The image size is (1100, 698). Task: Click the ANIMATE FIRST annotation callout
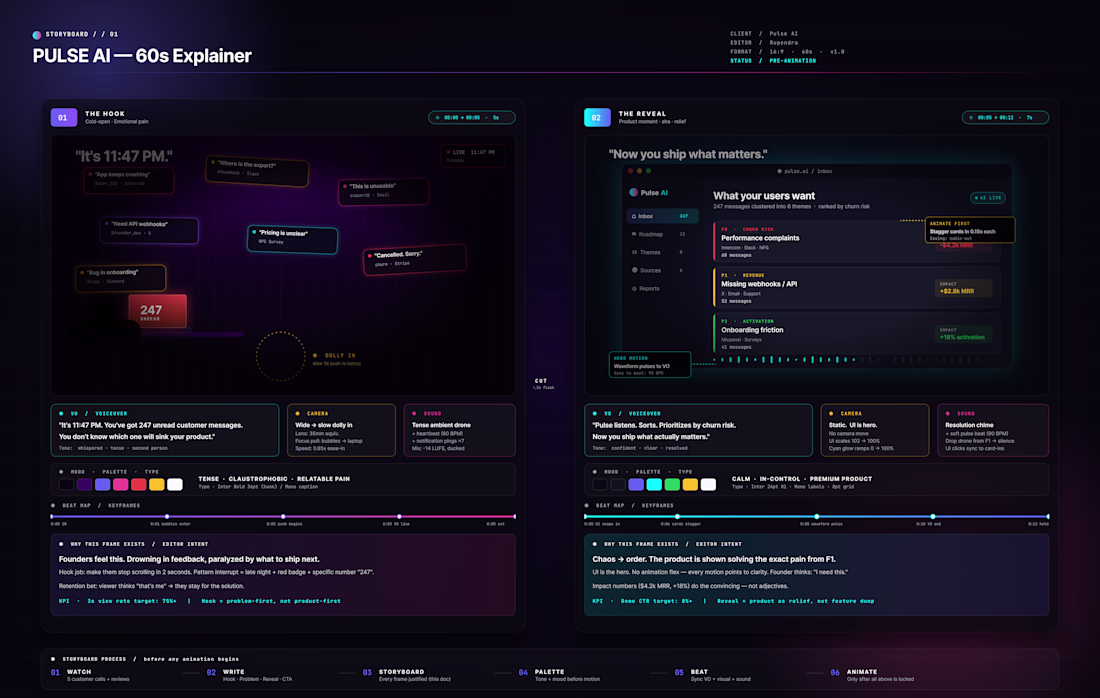(x=970, y=230)
